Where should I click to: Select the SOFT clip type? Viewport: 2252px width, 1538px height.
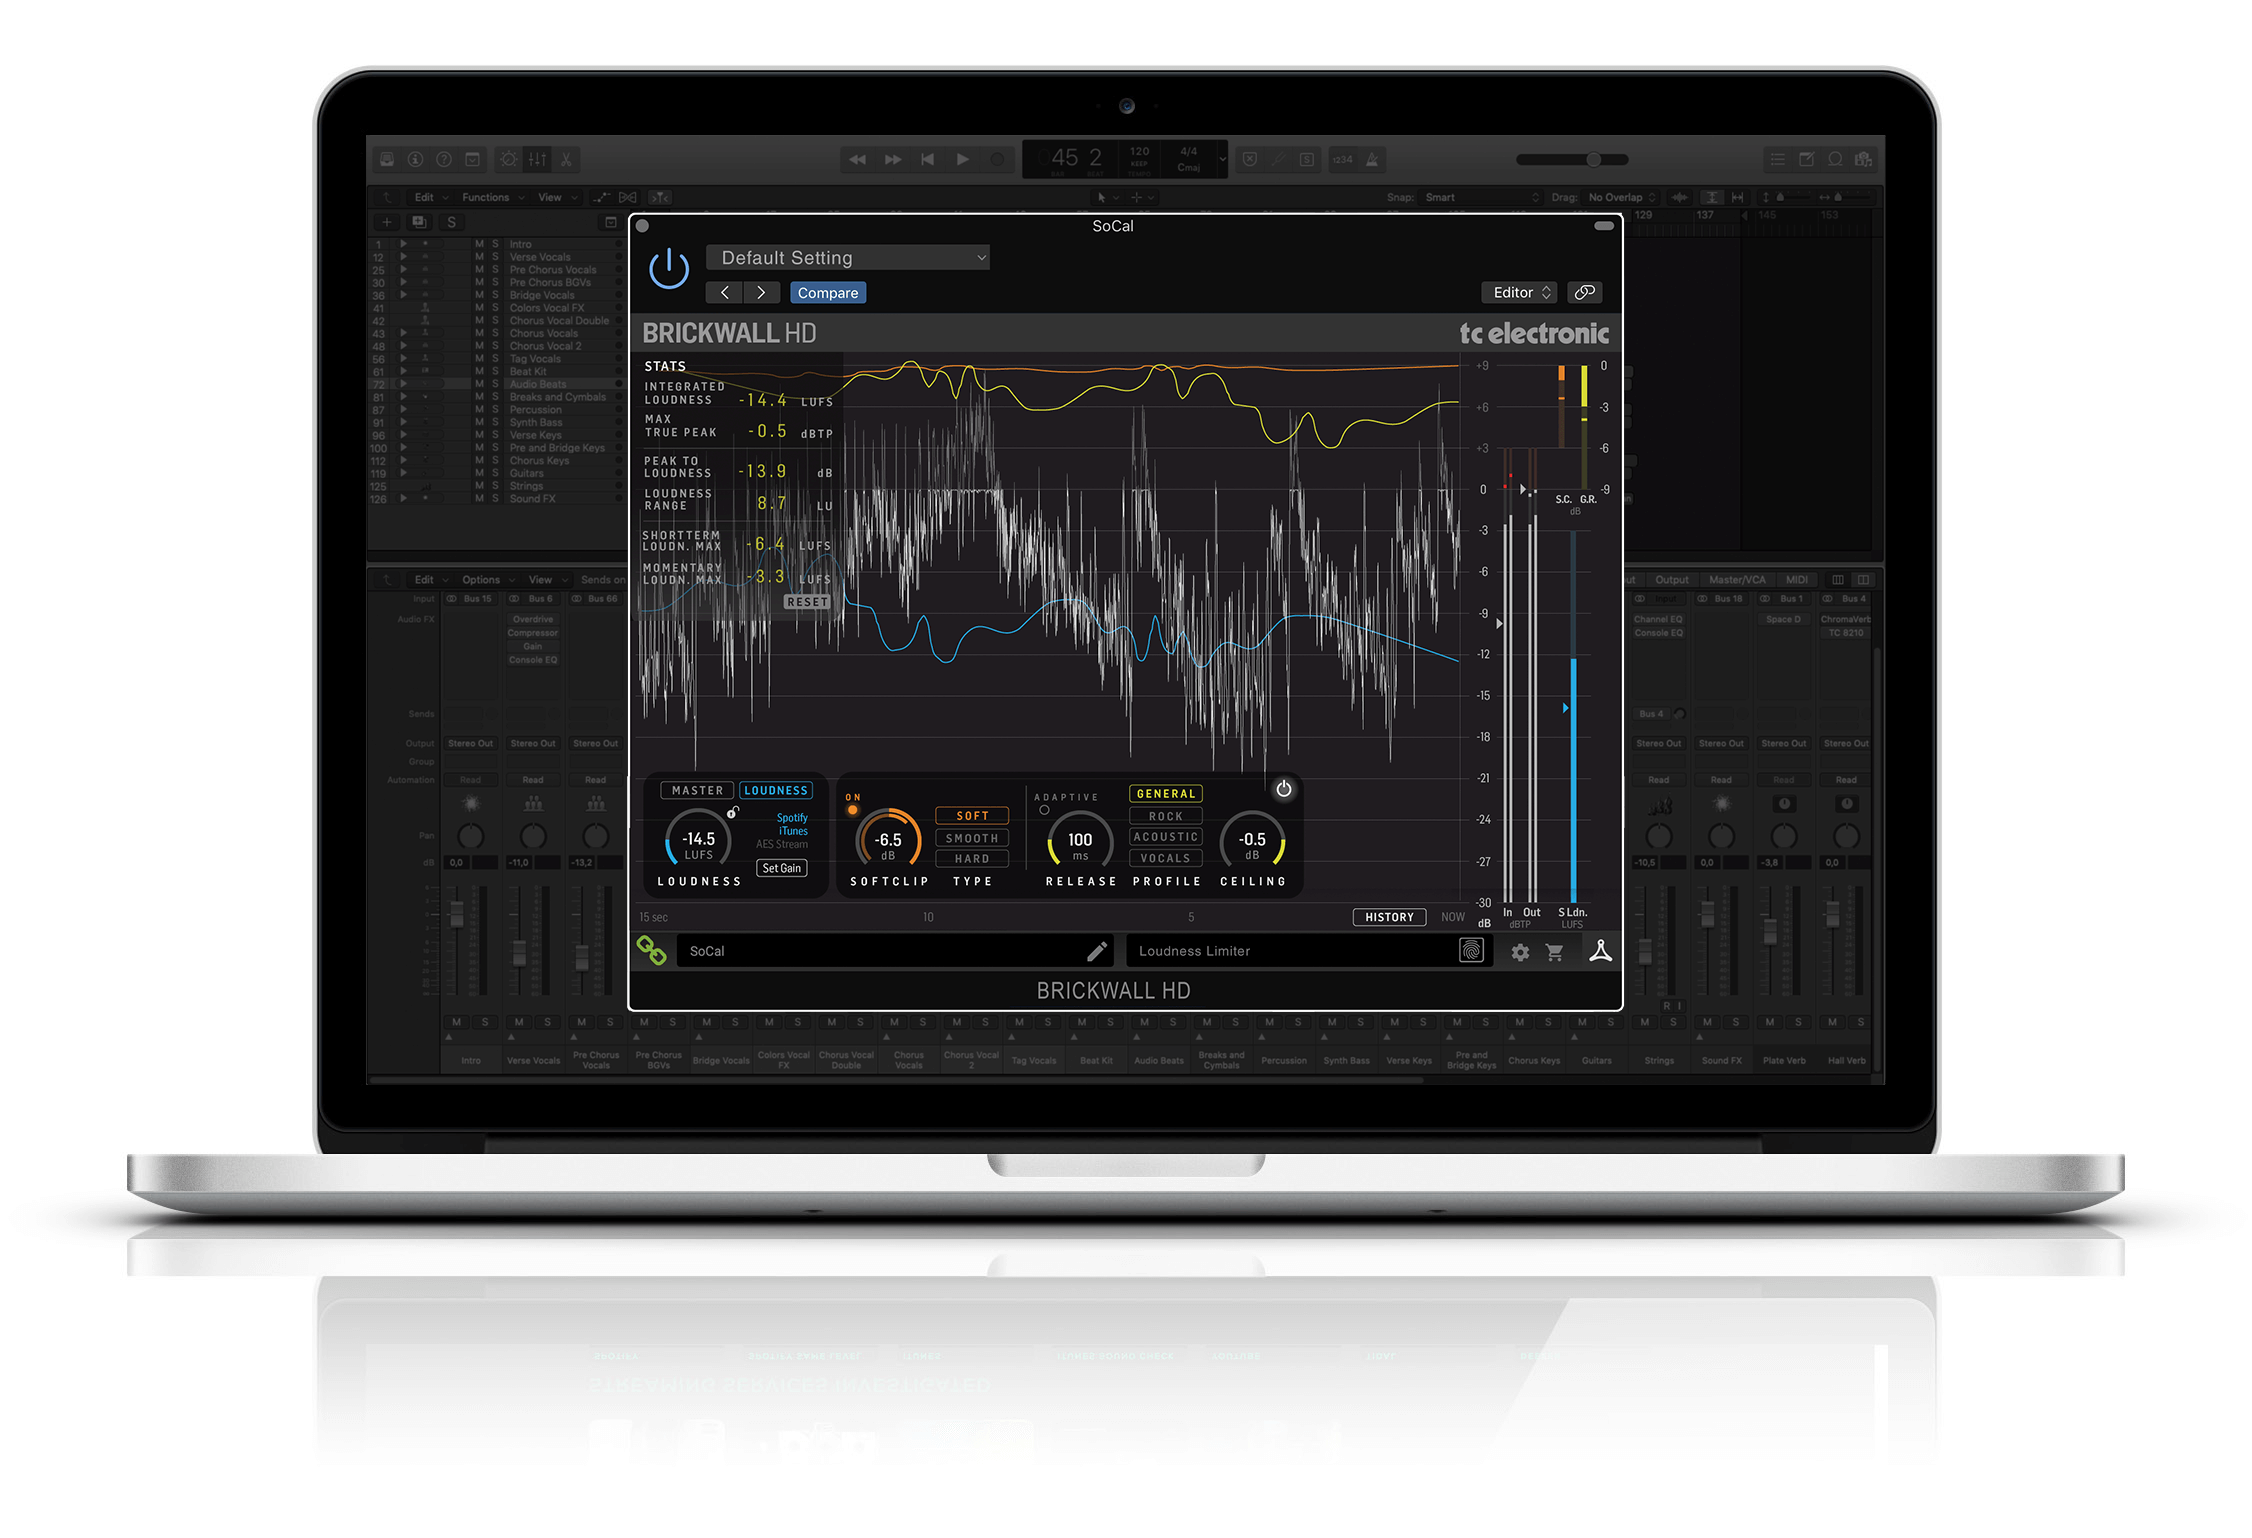tap(972, 816)
